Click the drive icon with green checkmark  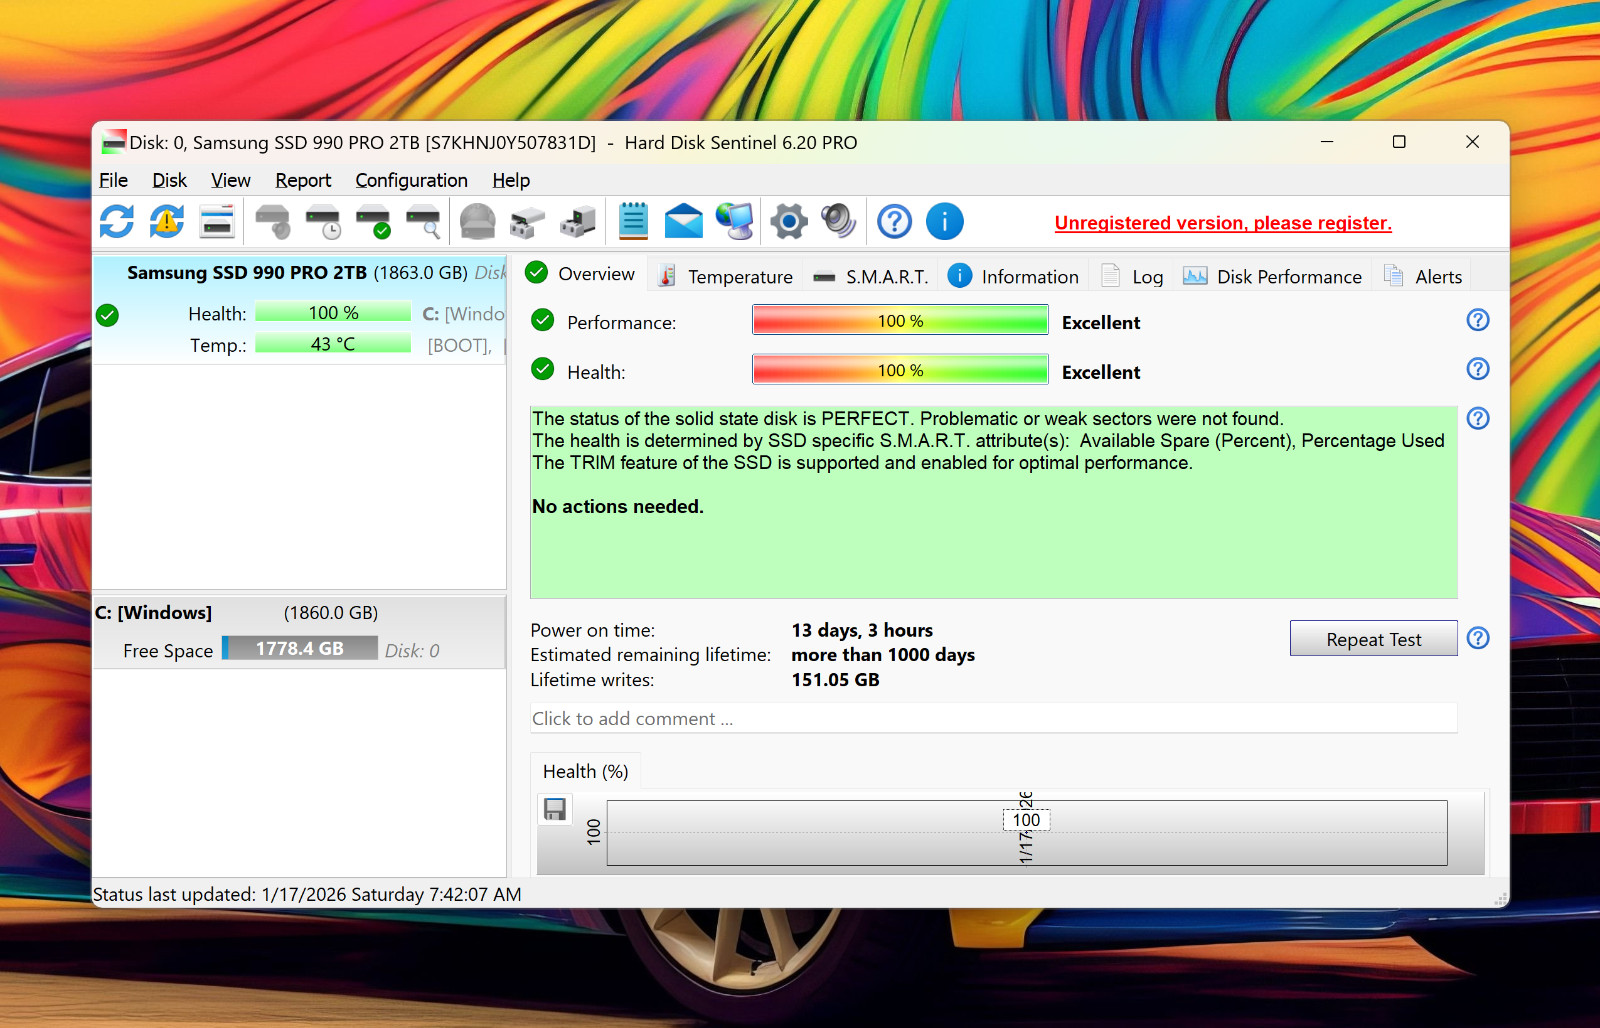coord(374,221)
